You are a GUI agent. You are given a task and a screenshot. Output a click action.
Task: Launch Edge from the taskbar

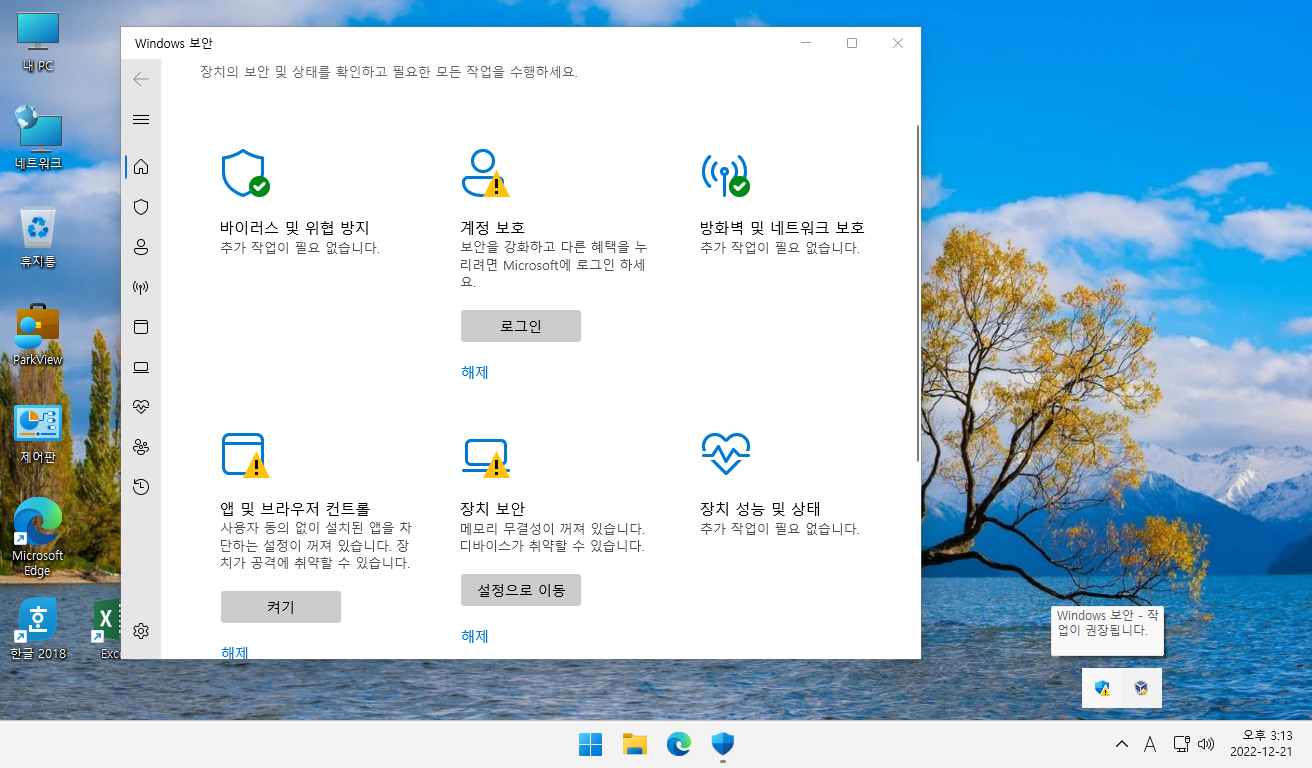(679, 744)
